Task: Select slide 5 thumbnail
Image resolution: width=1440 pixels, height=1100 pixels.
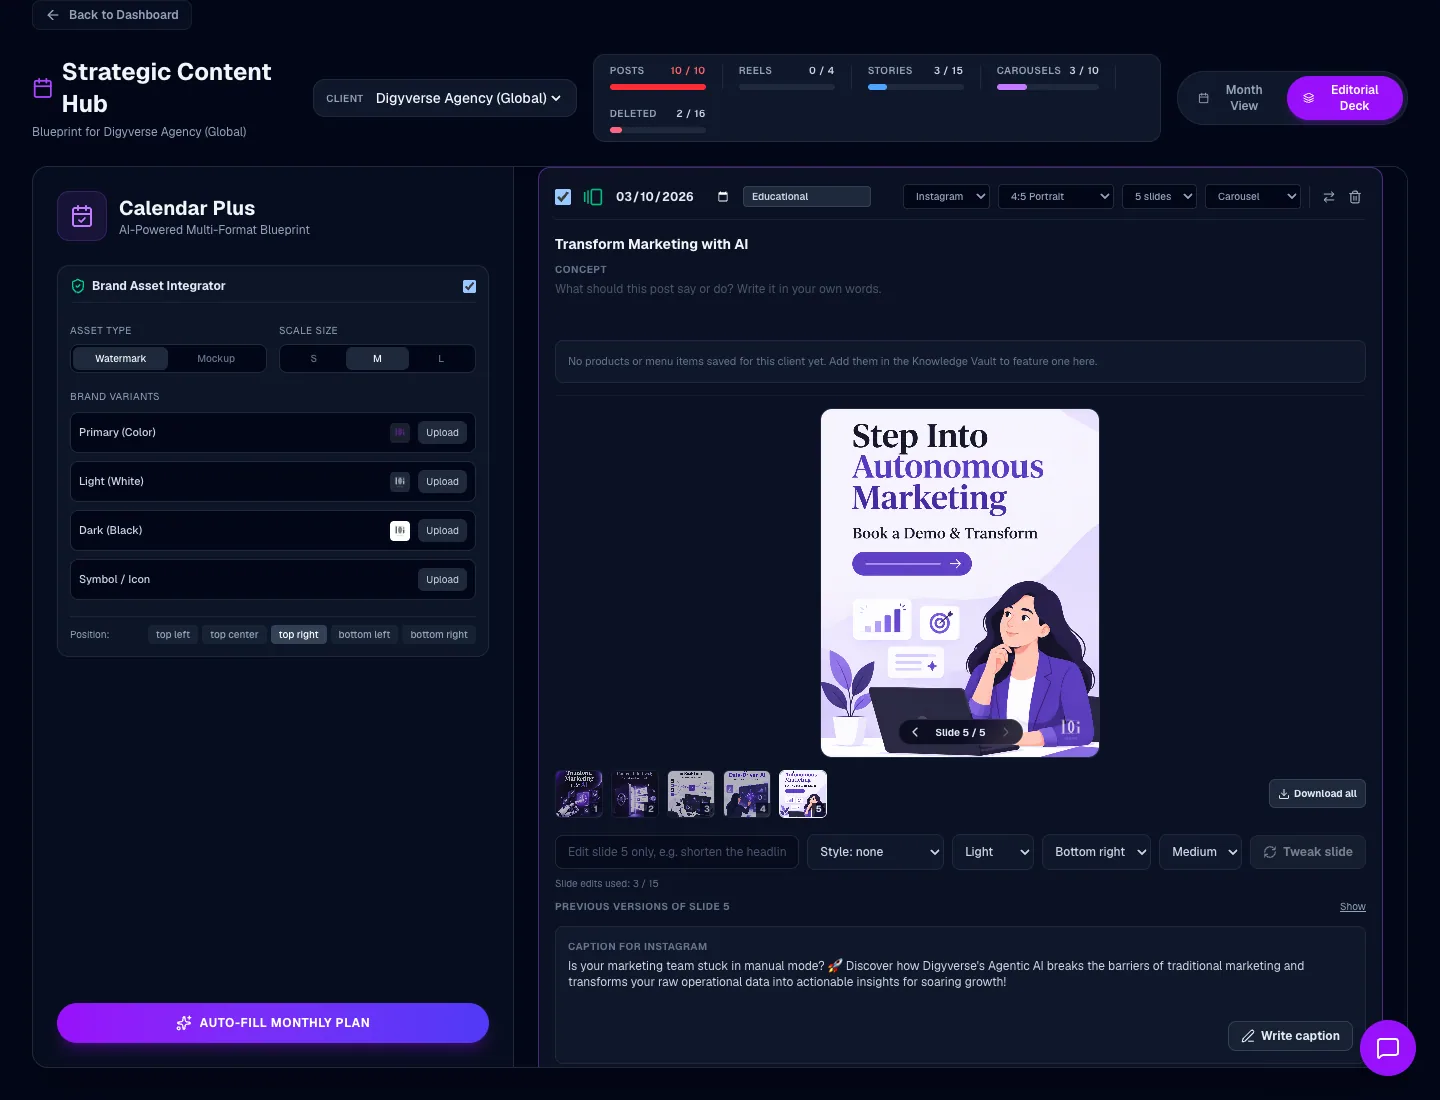Action: [803, 794]
